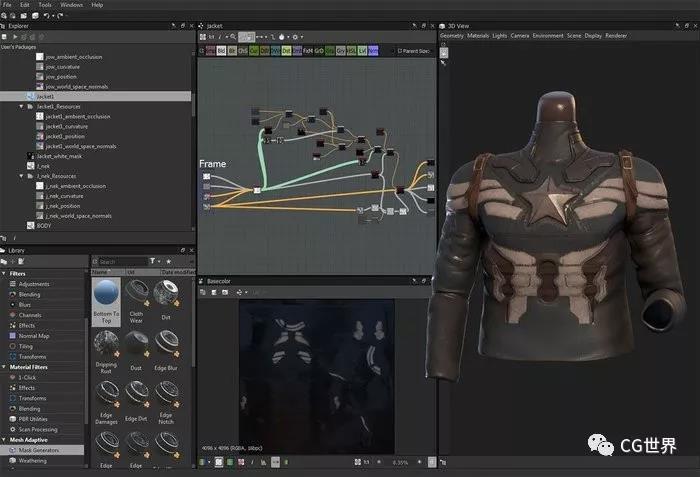Add a Blend (Bld) node from node bar
This screenshot has height=477, width=700.
pyautogui.click(x=221, y=51)
